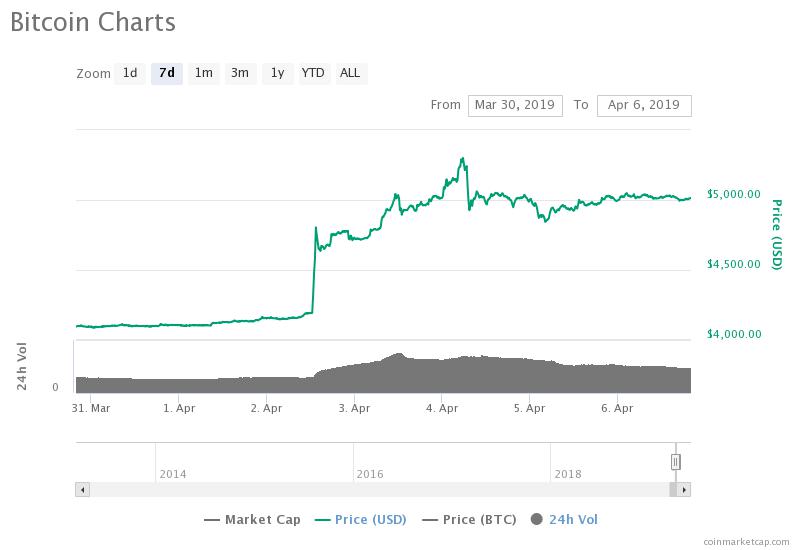Click 2016 in the navigator timeline

[x=370, y=474]
